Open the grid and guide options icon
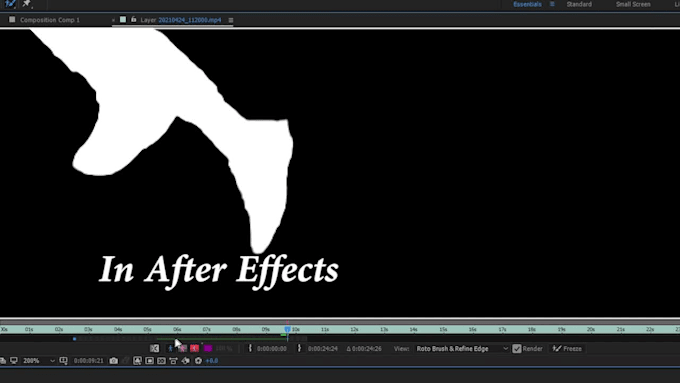The height and width of the screenshot is (383, 680). click(x=63, y=361)
